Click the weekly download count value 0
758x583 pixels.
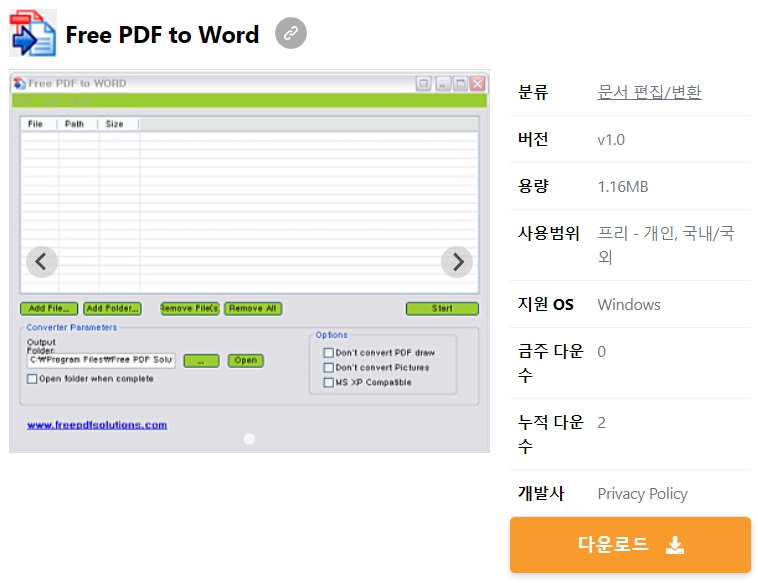coord(601,352)
